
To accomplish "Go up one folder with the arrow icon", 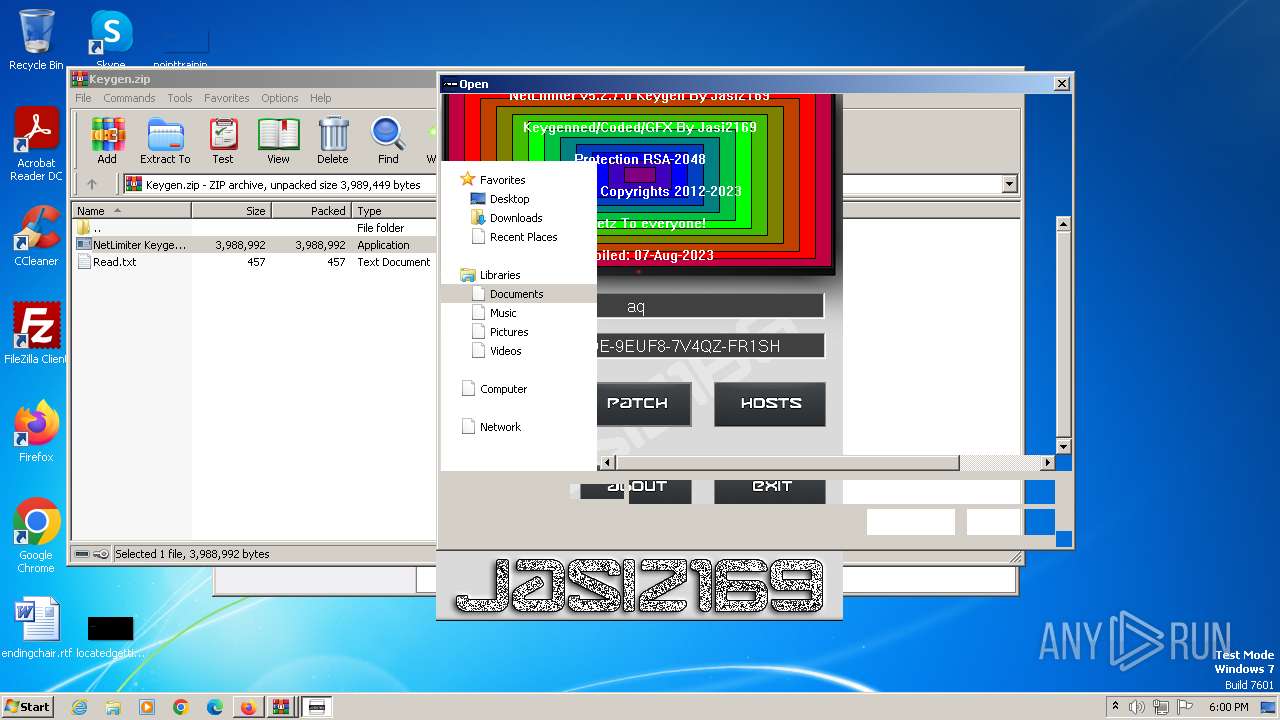I will pyautogui.click(x=92, y=184).
